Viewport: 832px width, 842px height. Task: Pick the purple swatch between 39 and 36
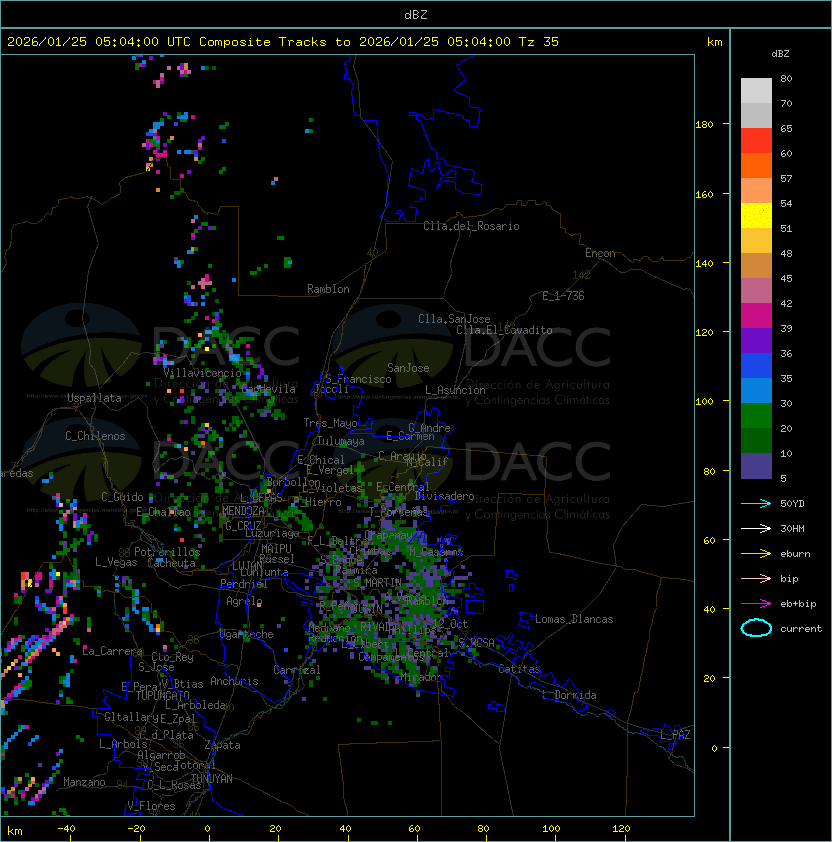[x=756, y=340]
